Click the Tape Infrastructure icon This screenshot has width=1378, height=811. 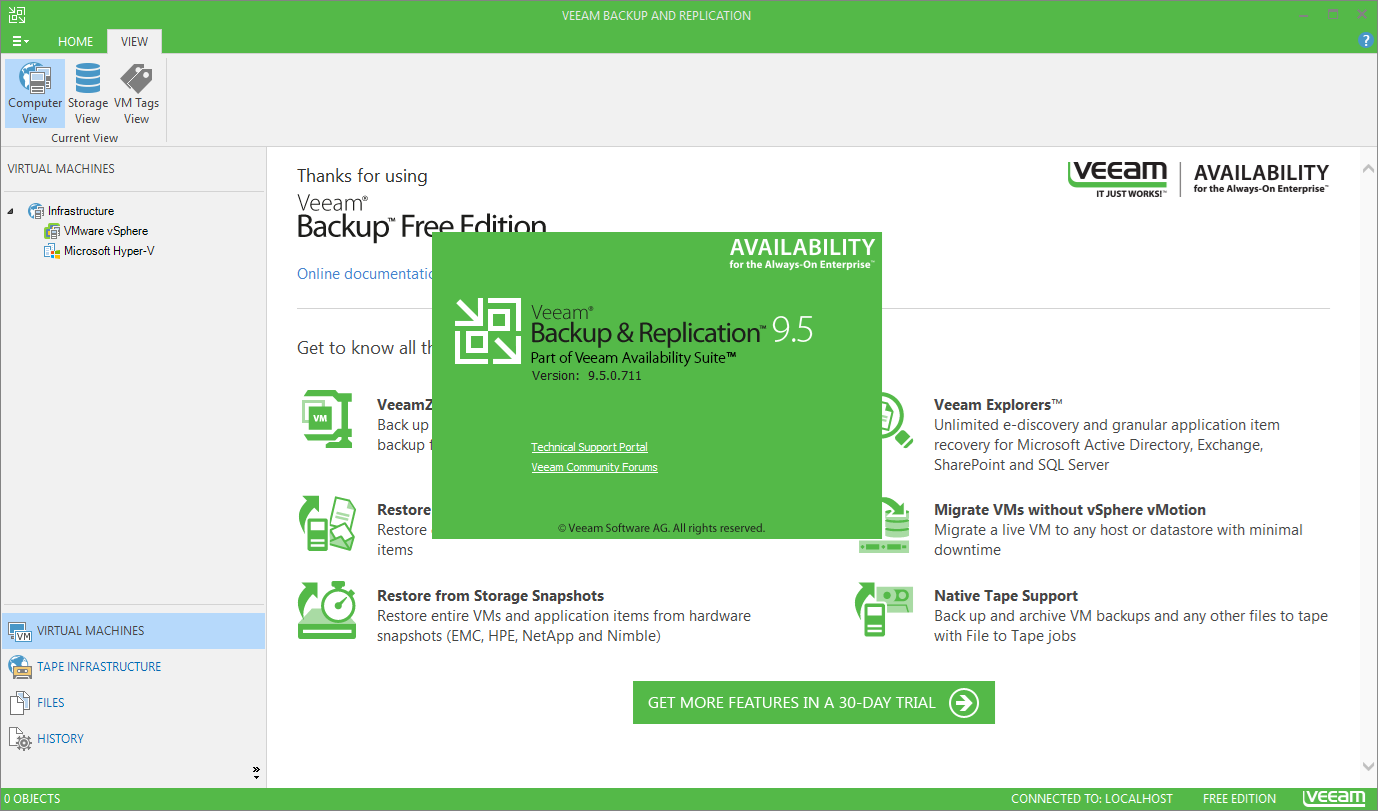tap(19, 667)
